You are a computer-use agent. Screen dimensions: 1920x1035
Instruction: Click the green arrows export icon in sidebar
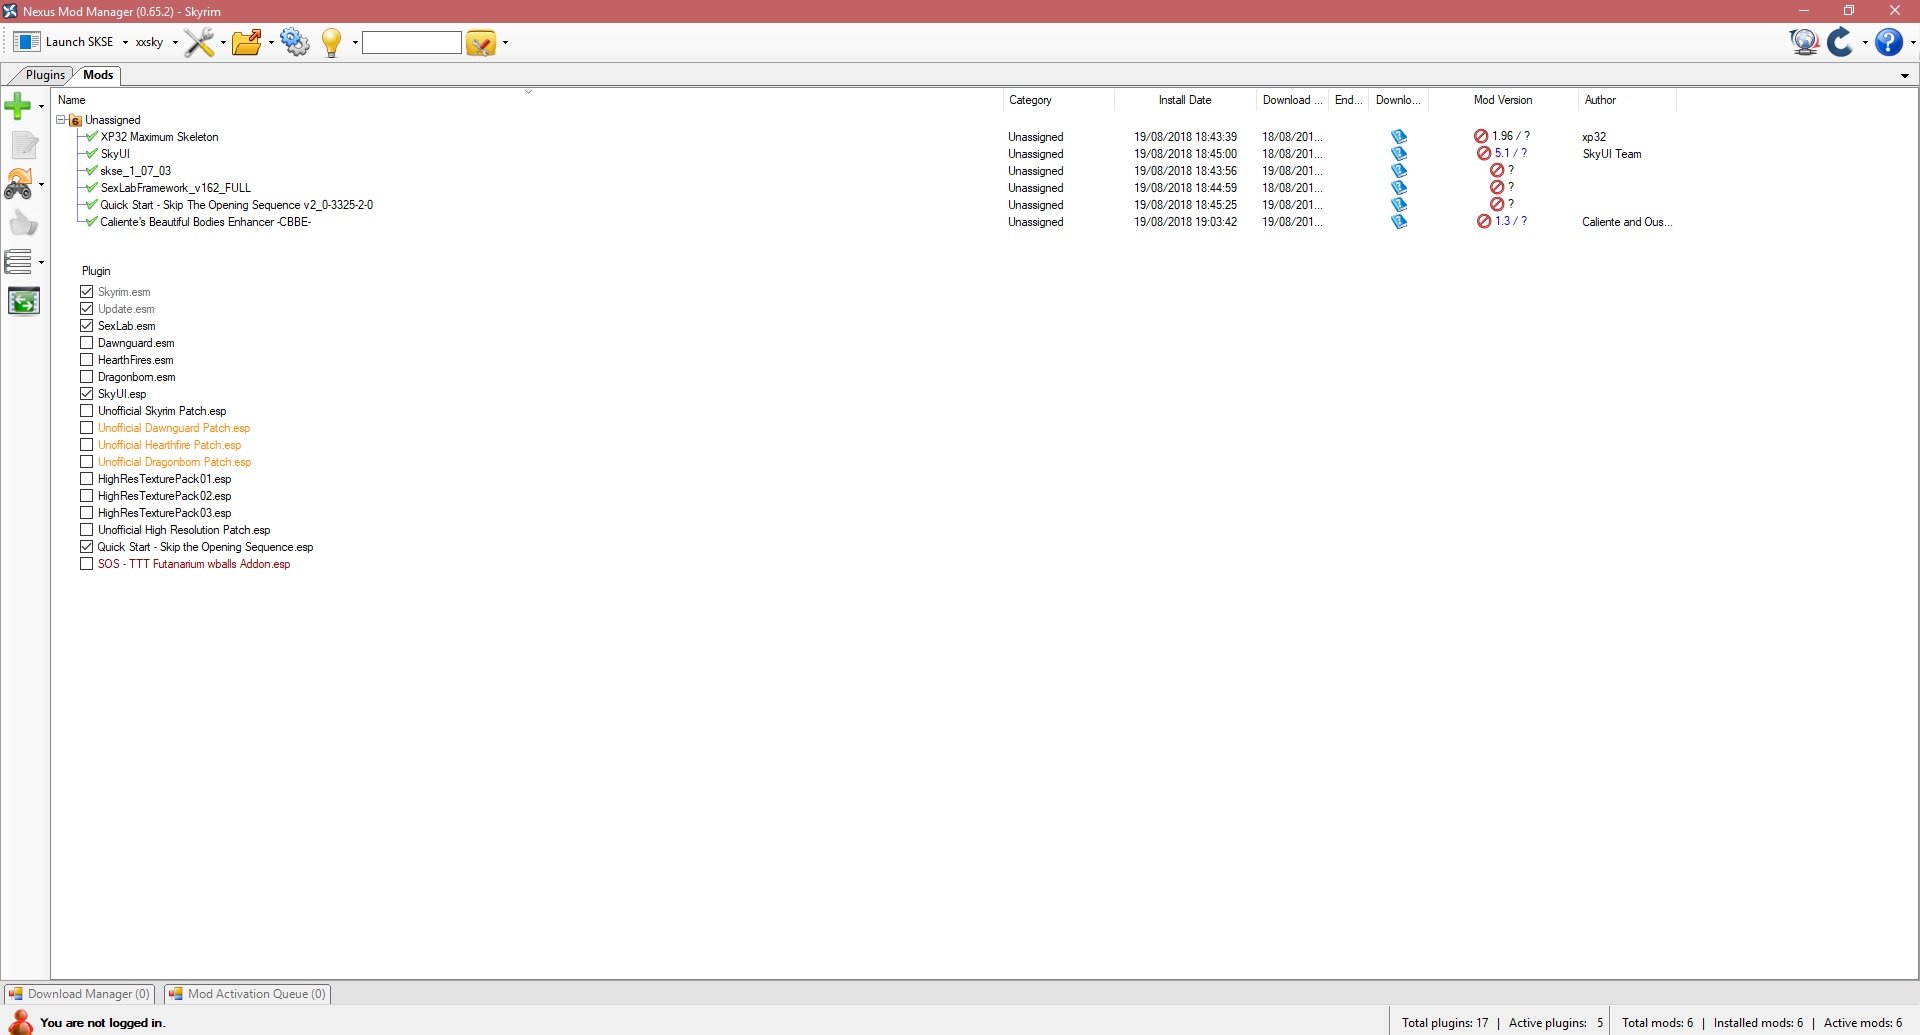23,301
